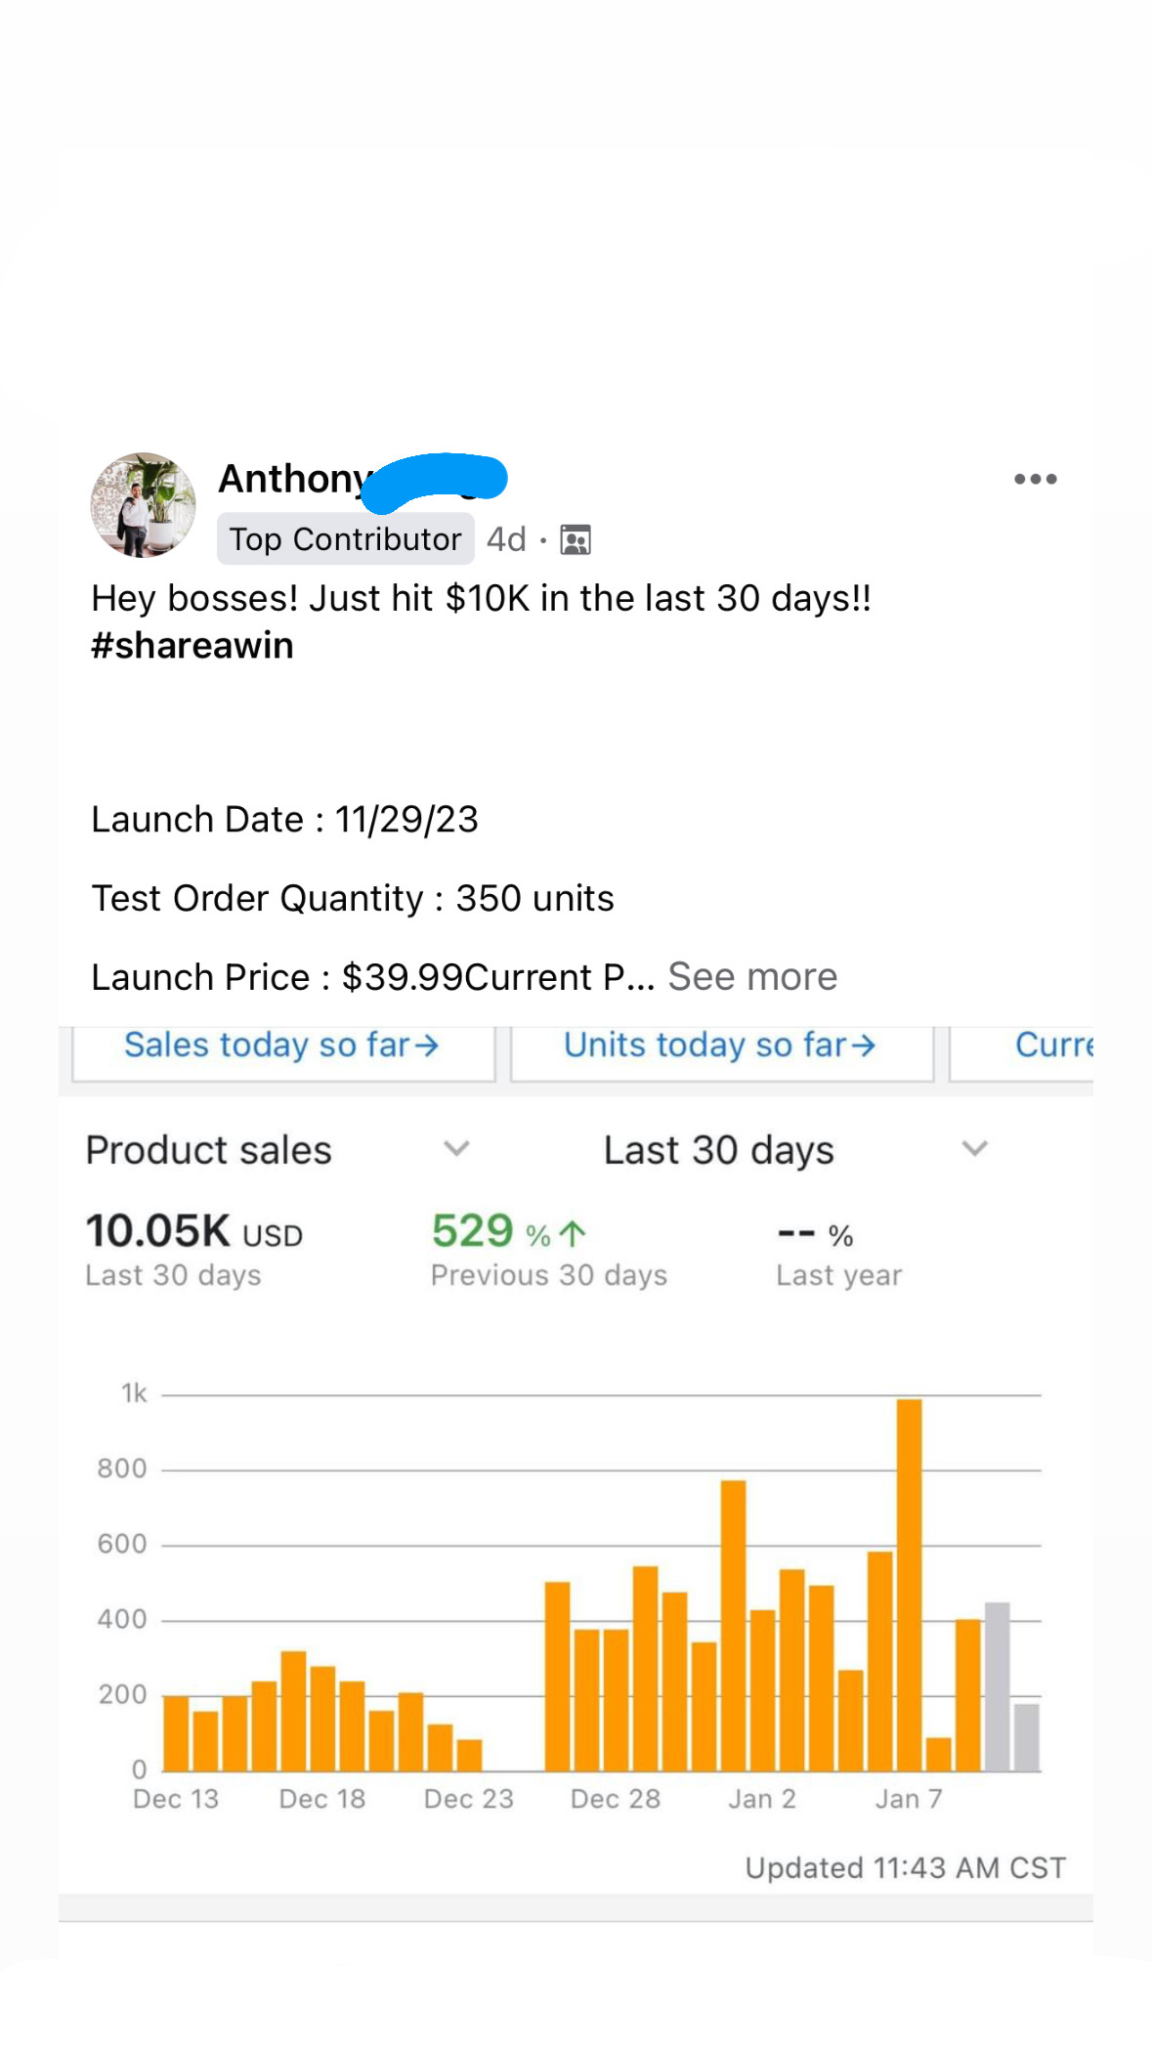Click the arrow on "Units today so far"
The height and width of the screenshot is (2048, 1152).
coord(864,1045)
